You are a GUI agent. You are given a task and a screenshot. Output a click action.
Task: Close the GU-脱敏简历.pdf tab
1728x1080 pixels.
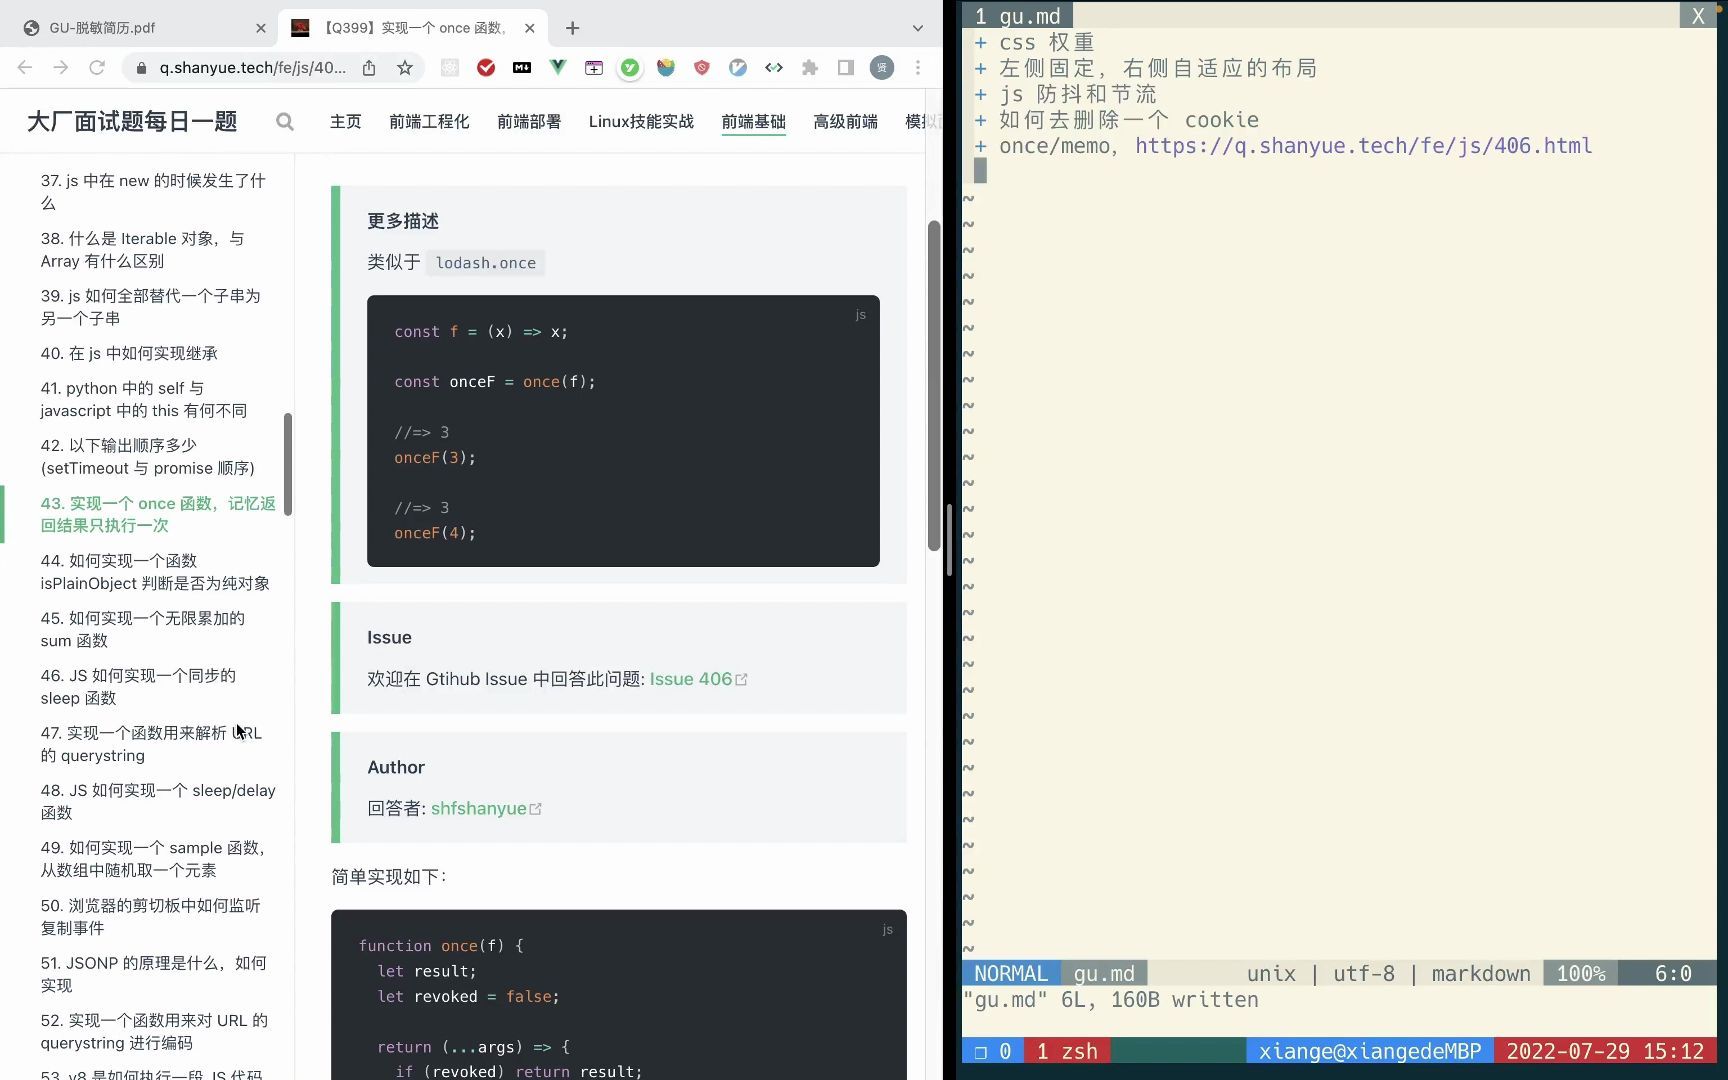tap(261, 28)
